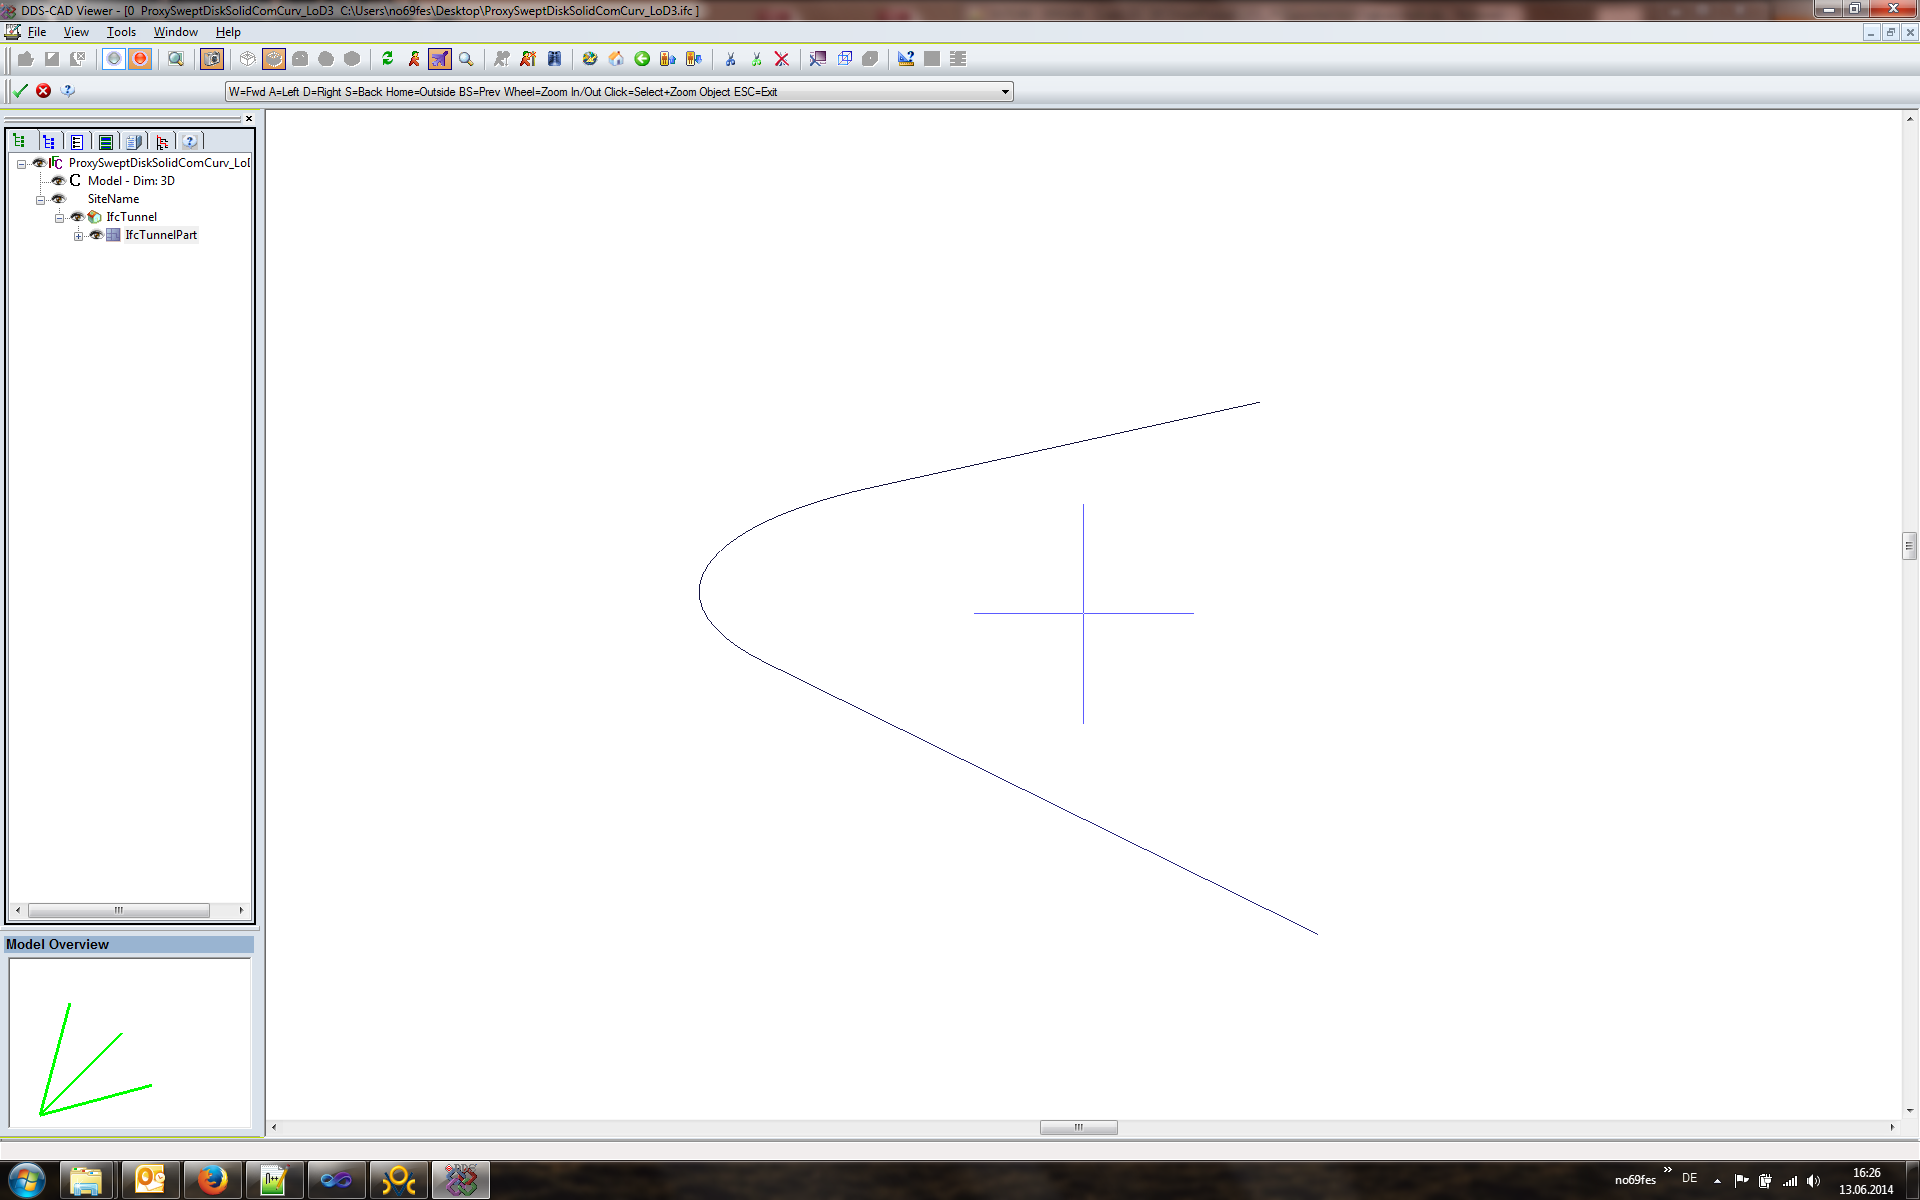The height and width of the screenshot is (1200, 1920).
Task: Collapse the IfcTunnel tree node
Action: [59, 218]
